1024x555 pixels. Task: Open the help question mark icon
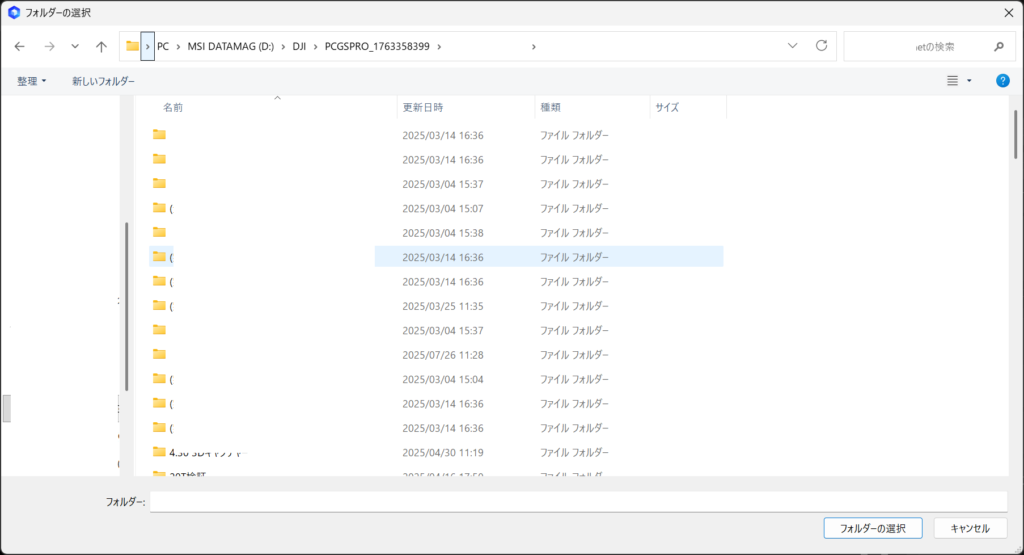pos(1002,80)
